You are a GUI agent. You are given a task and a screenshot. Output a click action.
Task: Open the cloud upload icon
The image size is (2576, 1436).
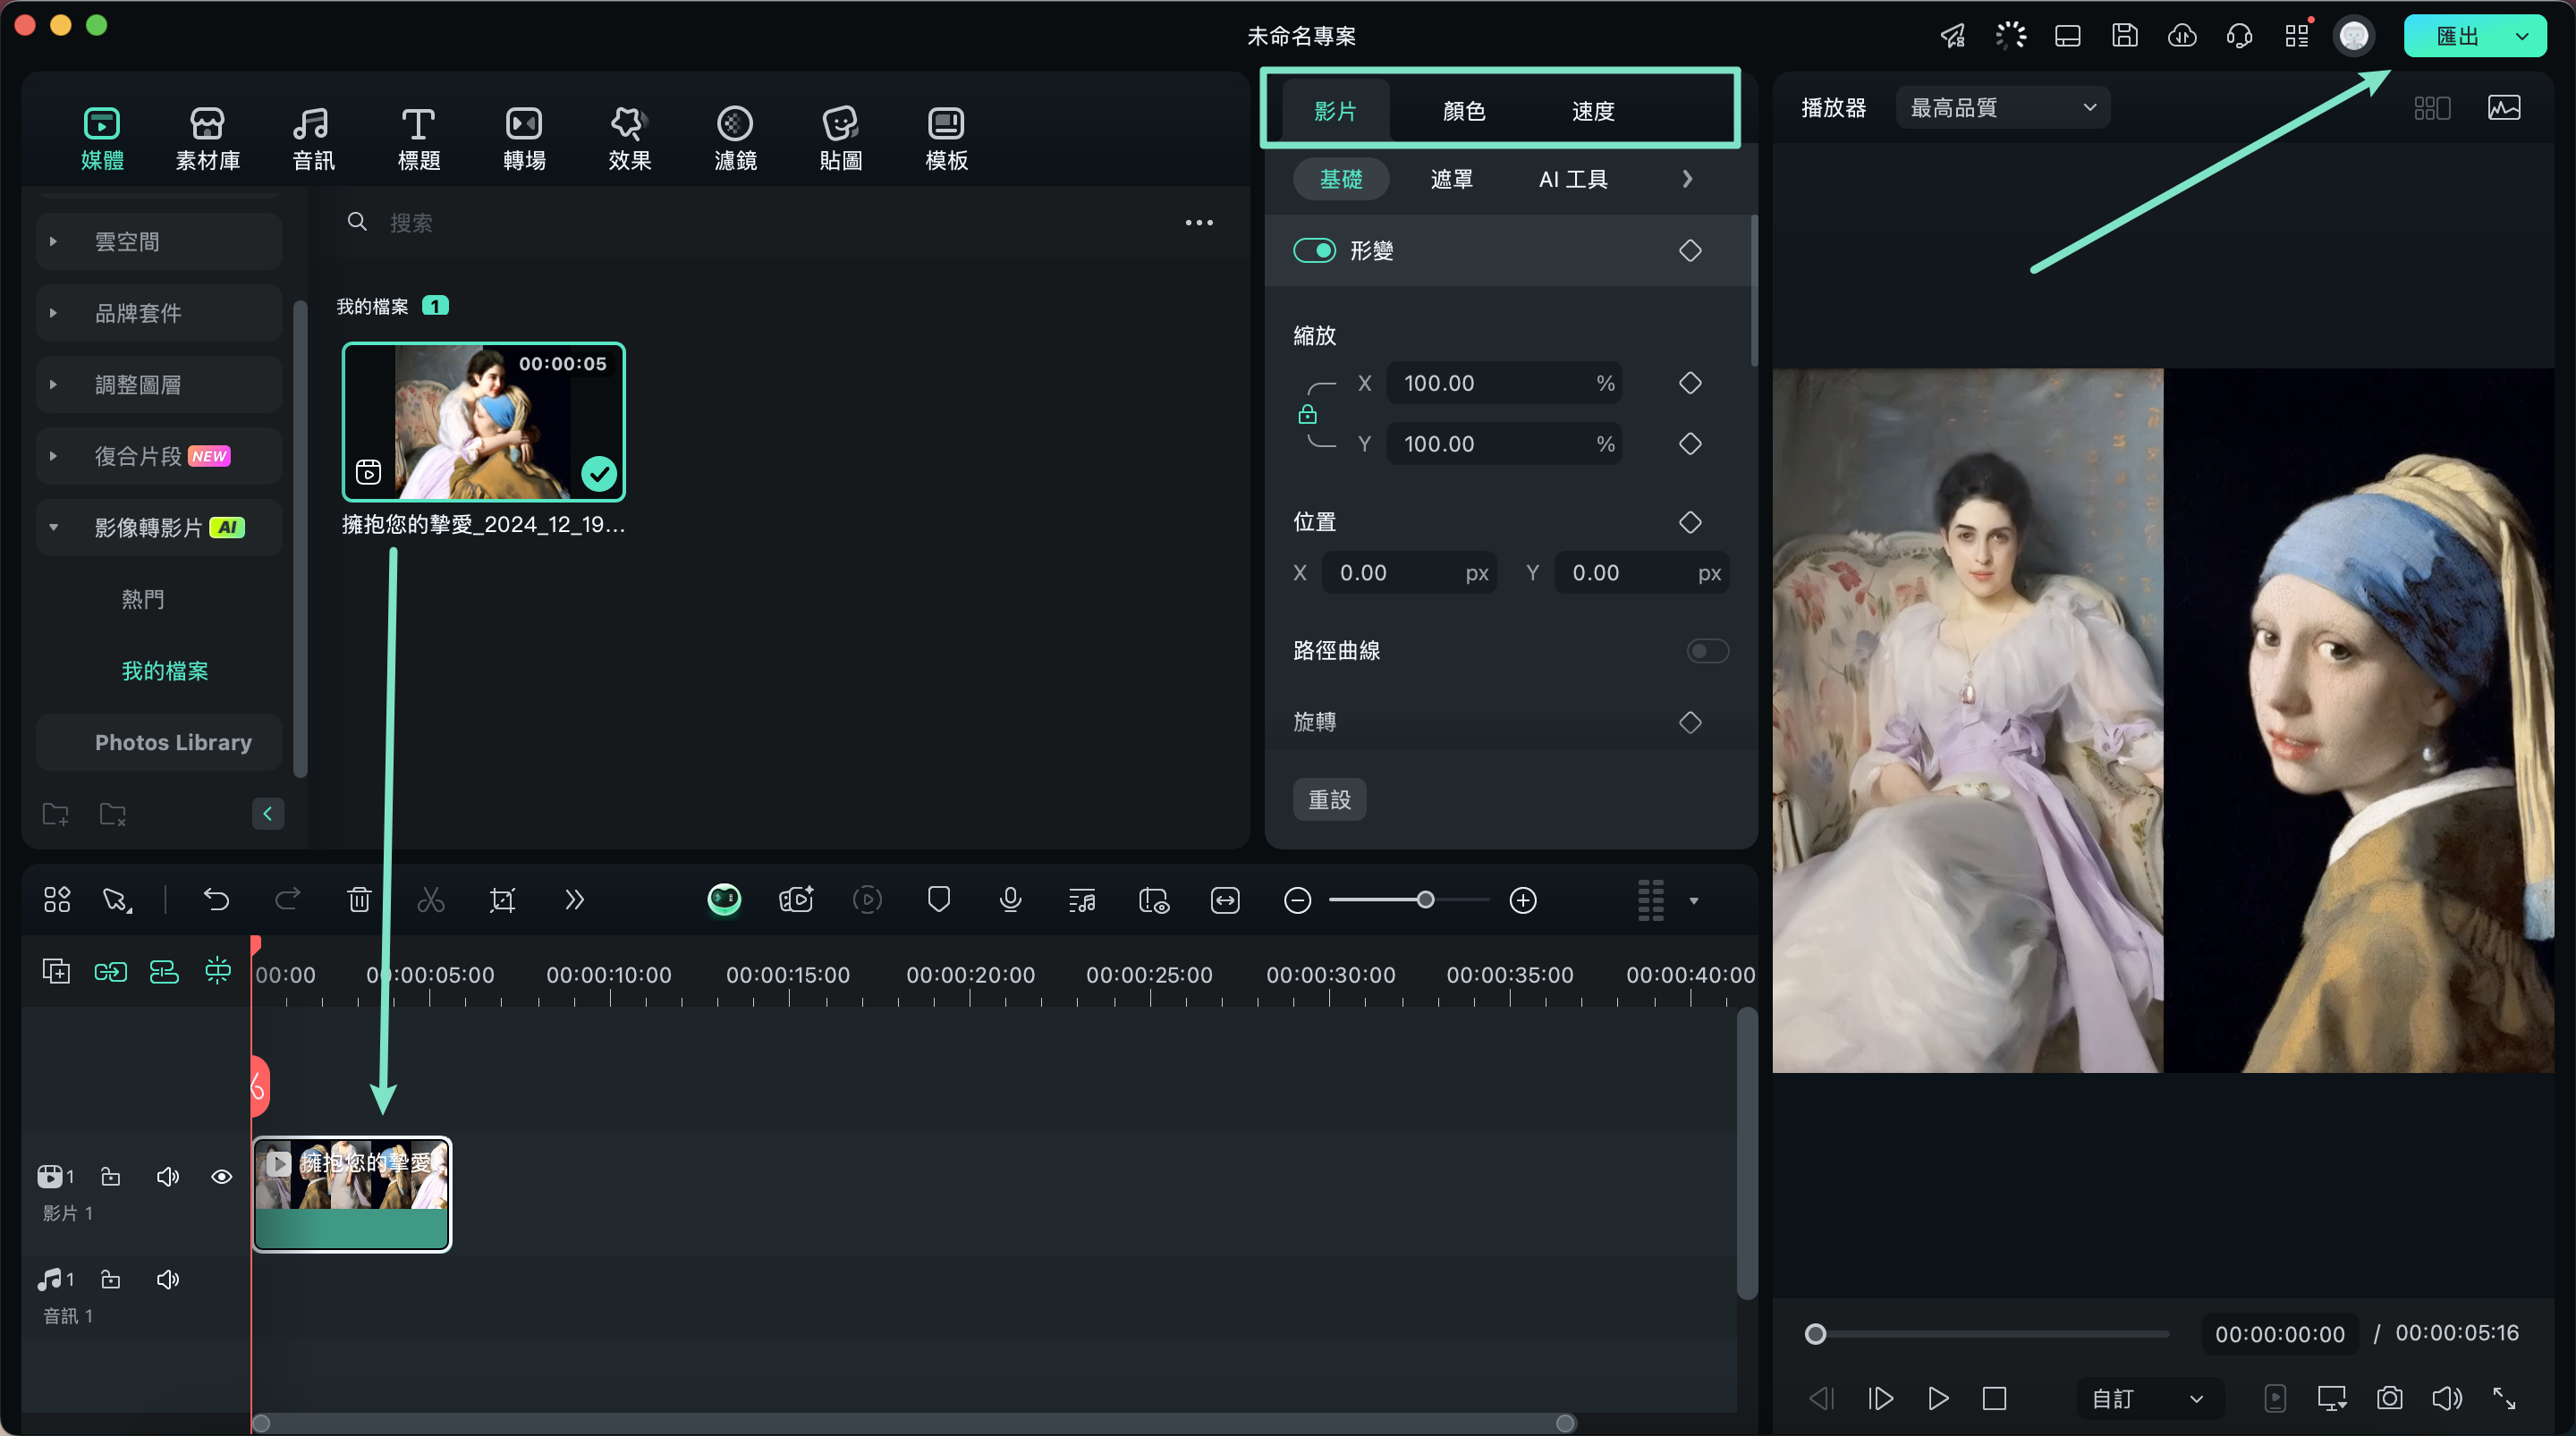2182,36
